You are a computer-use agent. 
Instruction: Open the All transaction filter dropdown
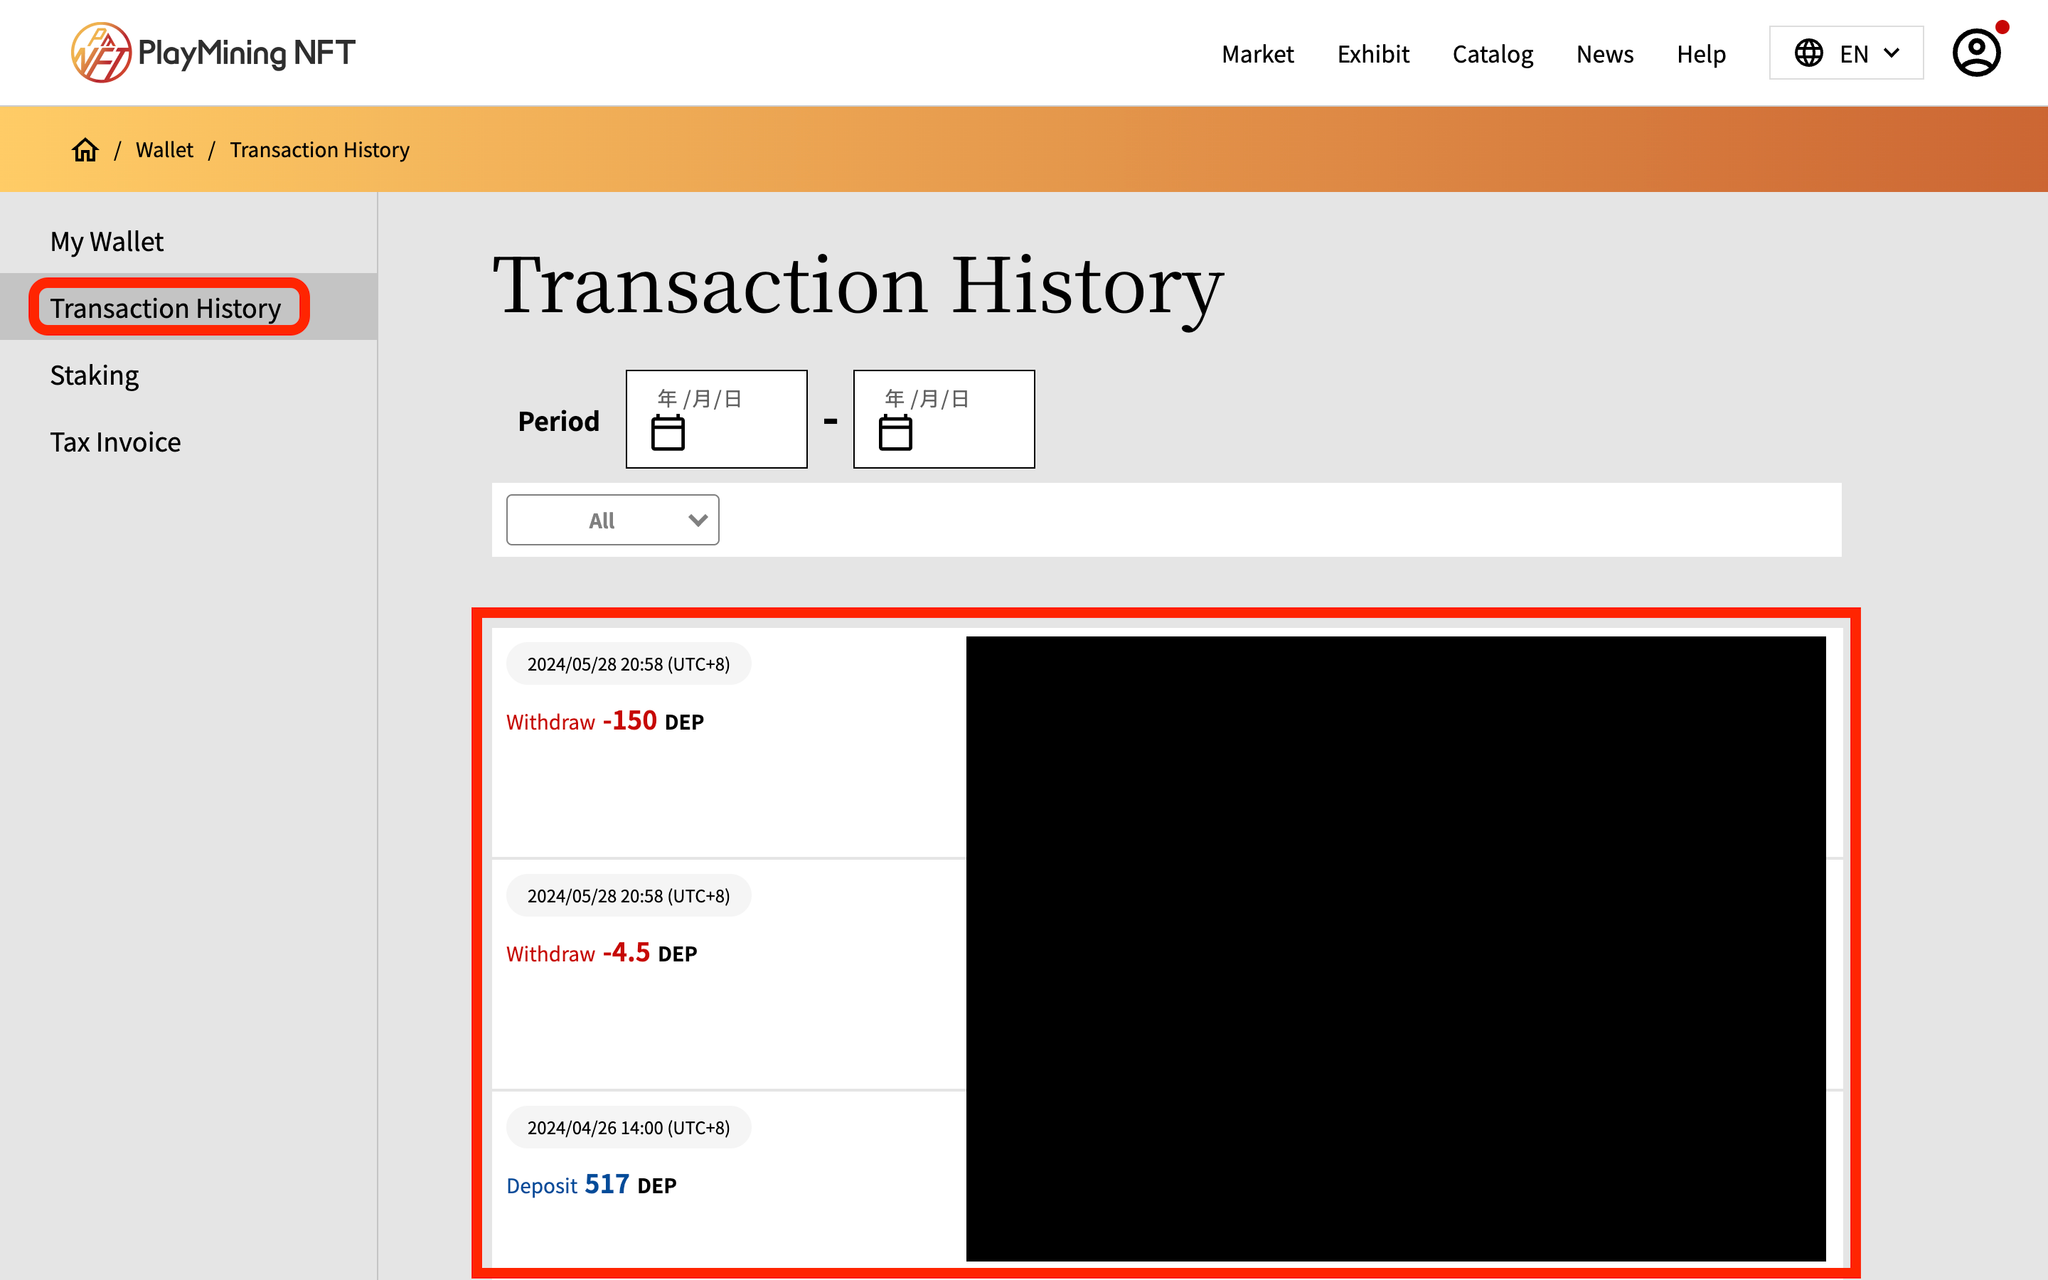point(612,520)
